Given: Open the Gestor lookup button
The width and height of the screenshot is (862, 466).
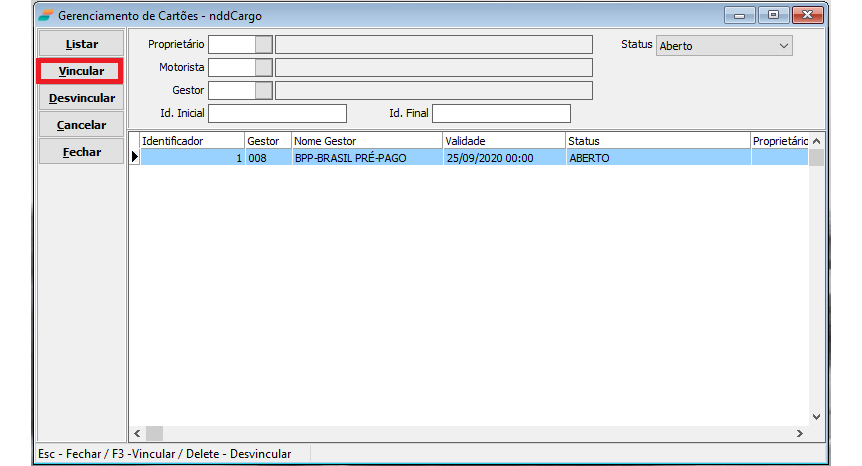Looking at the screenshot, I should 264,91.
